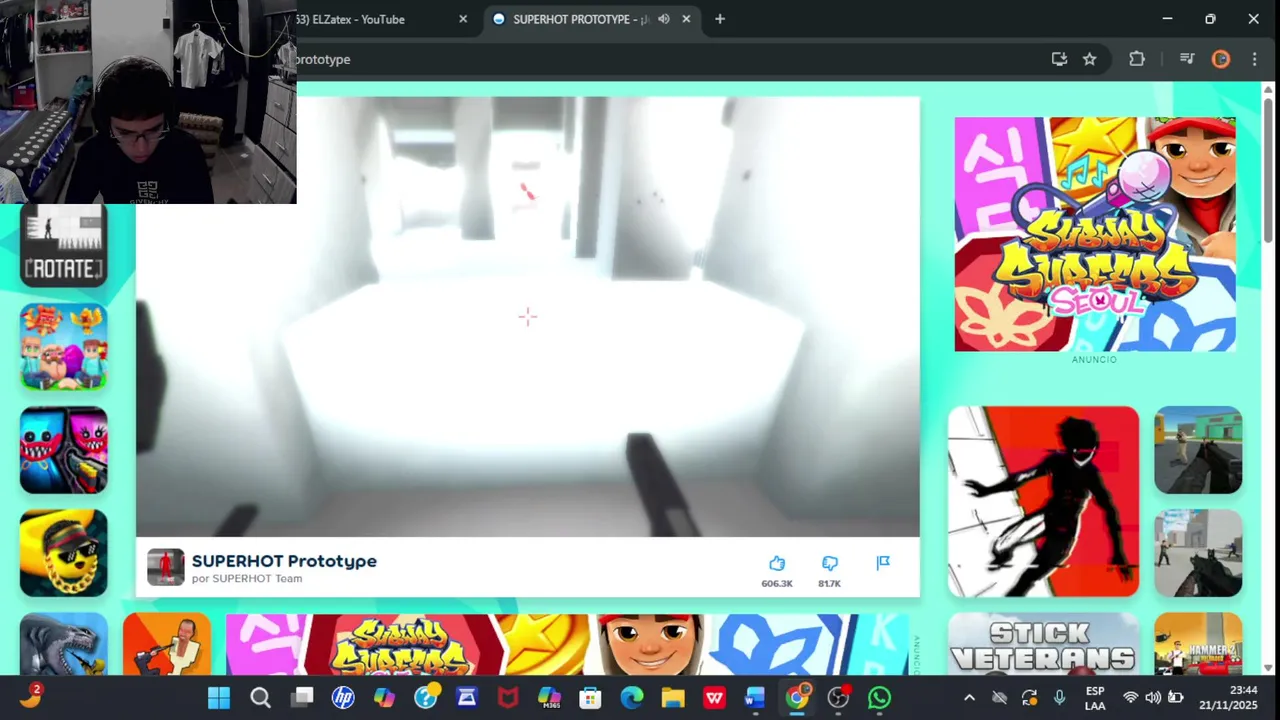Open the Subway Surfers Seoul ad
Viewport: 1280px width, 720px height.
pos(1095,234)
